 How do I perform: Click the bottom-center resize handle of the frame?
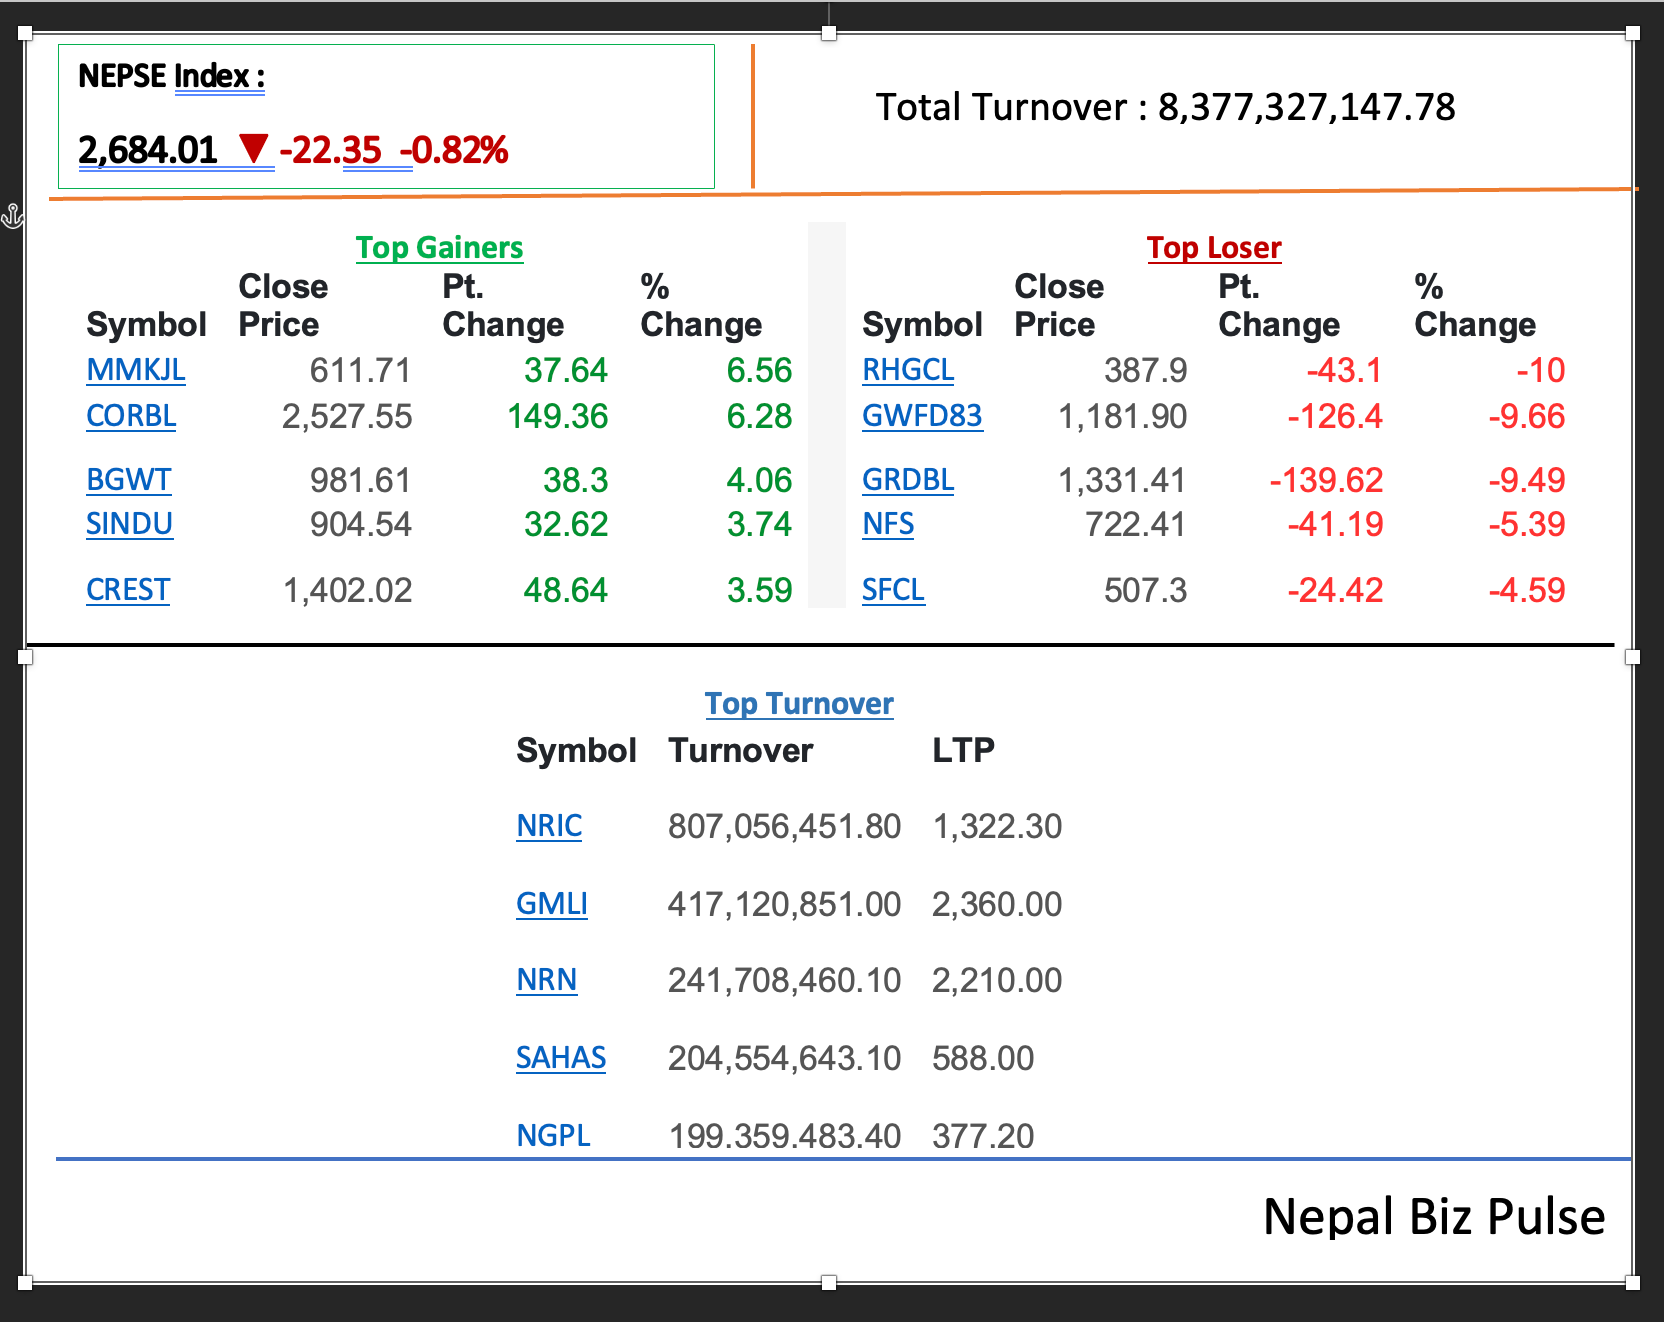(828, 1282)
